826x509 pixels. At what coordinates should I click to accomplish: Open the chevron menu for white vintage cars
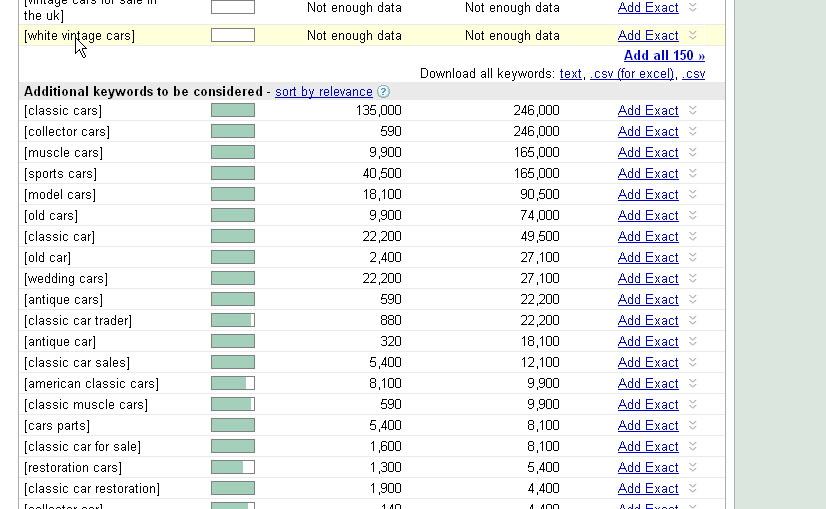(x=692, y=35)
